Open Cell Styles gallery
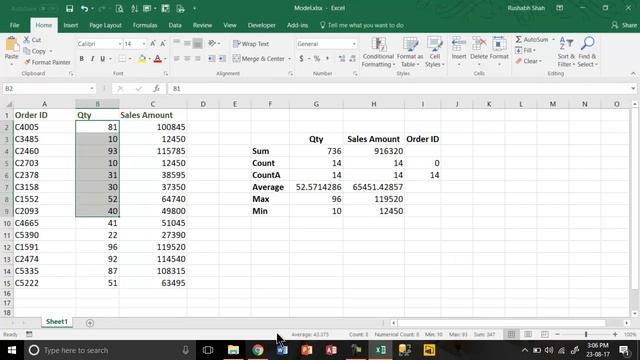The image size is (640, 360). (435, 52)
